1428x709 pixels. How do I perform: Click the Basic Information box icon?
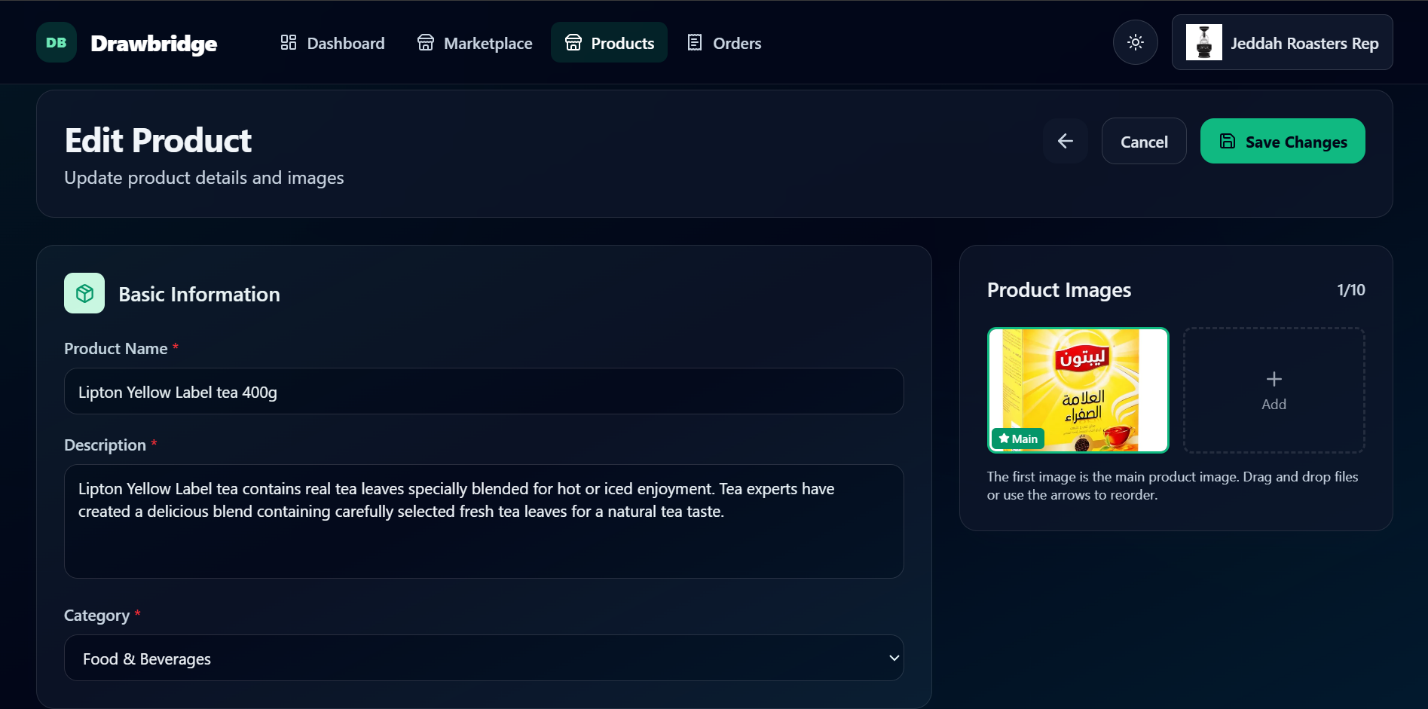[84, 294]
